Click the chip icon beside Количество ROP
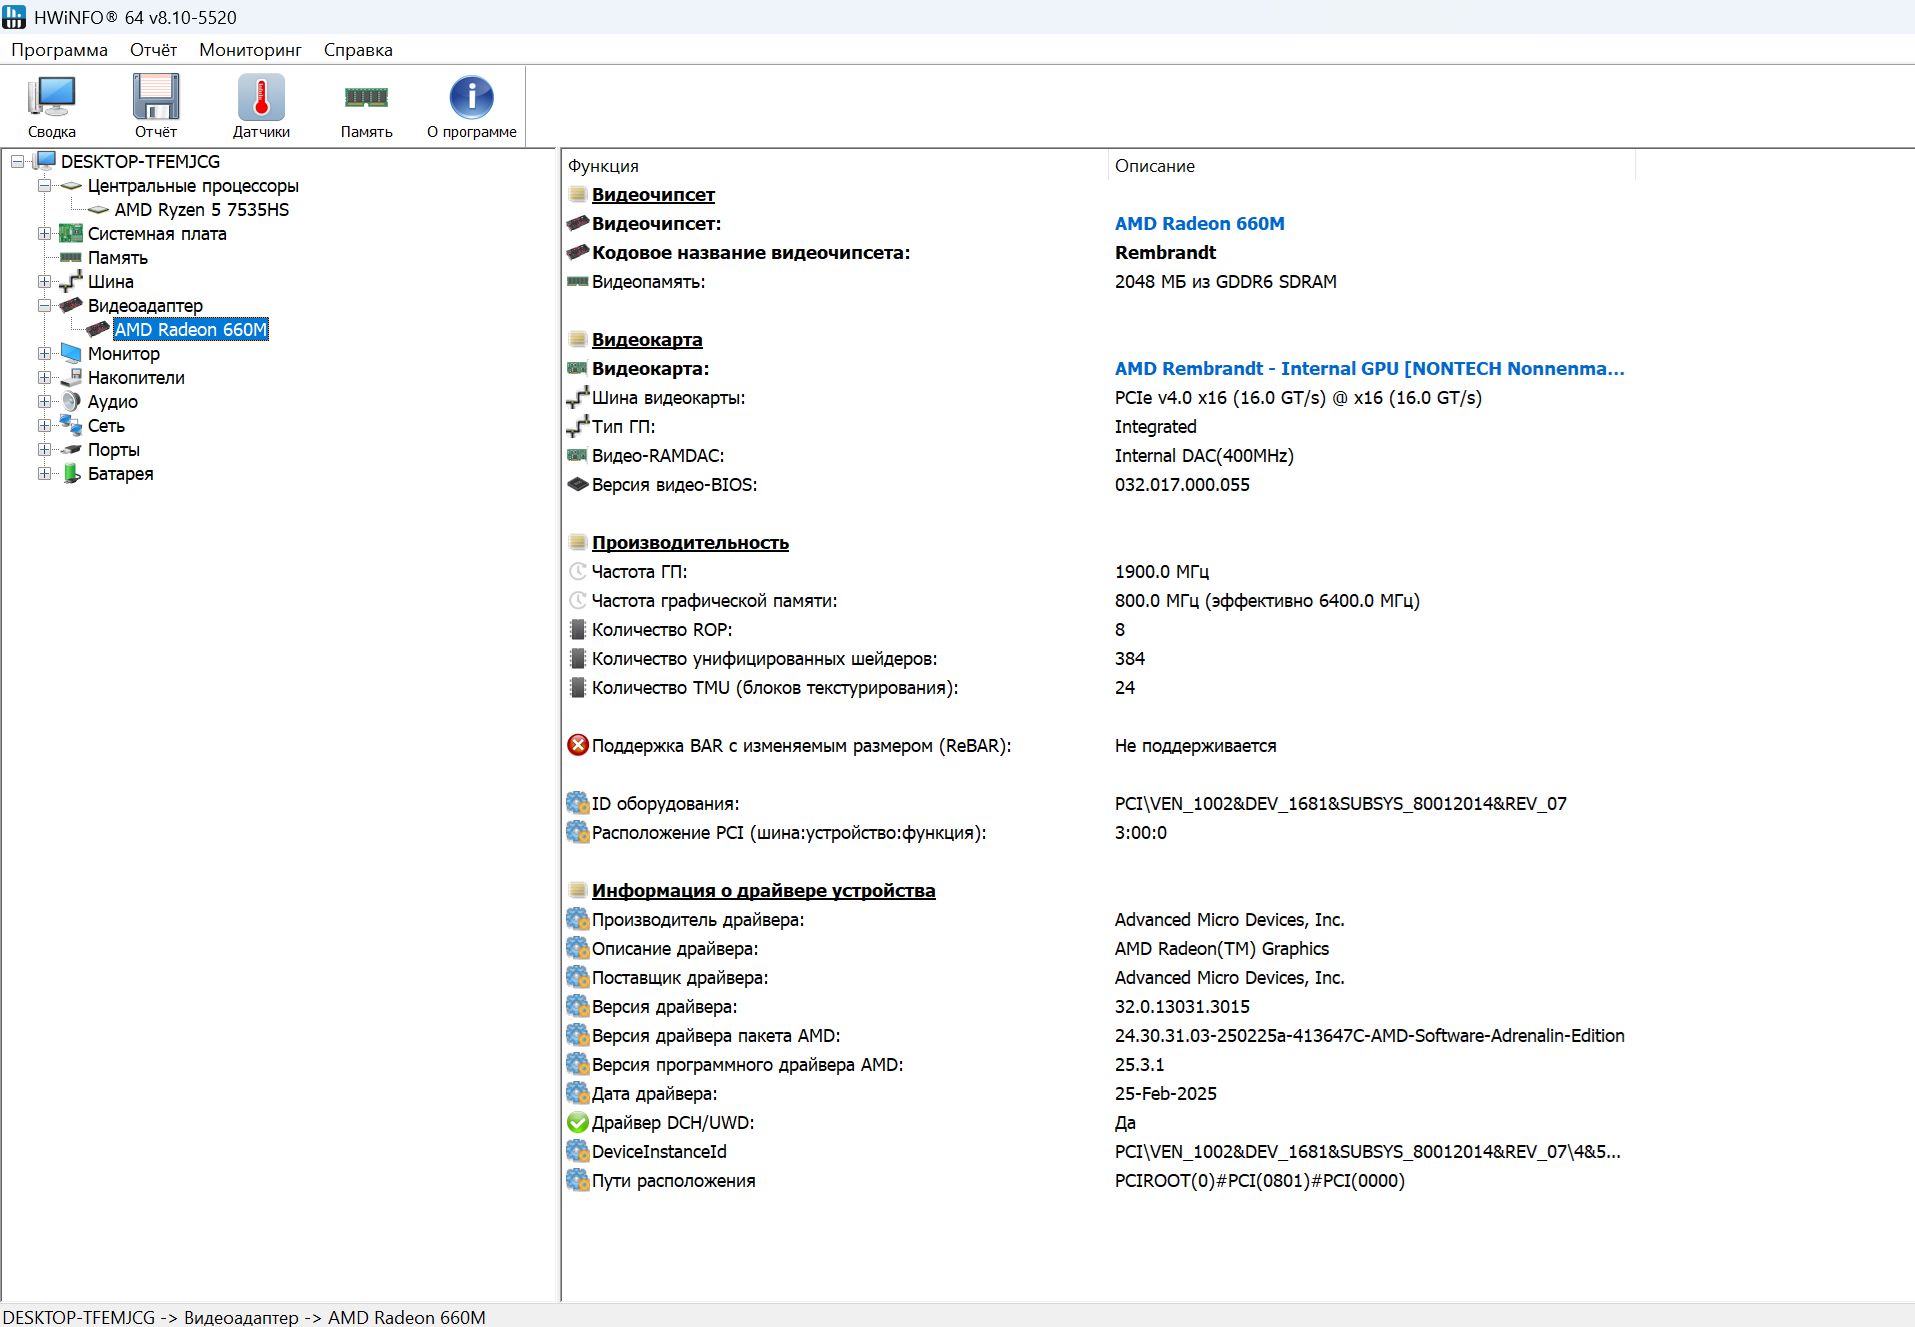 coord(578,629)
